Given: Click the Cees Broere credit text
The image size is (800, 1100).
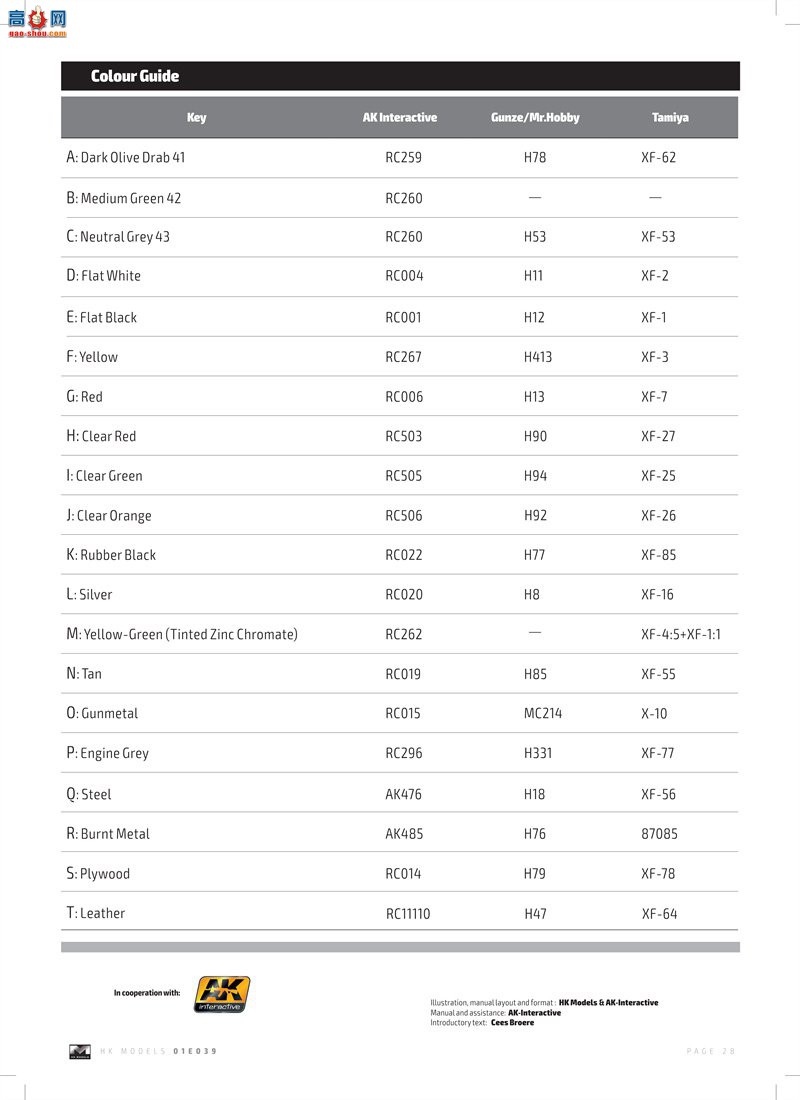Looking at the screenshot, I should click(x=512, y=1023).
